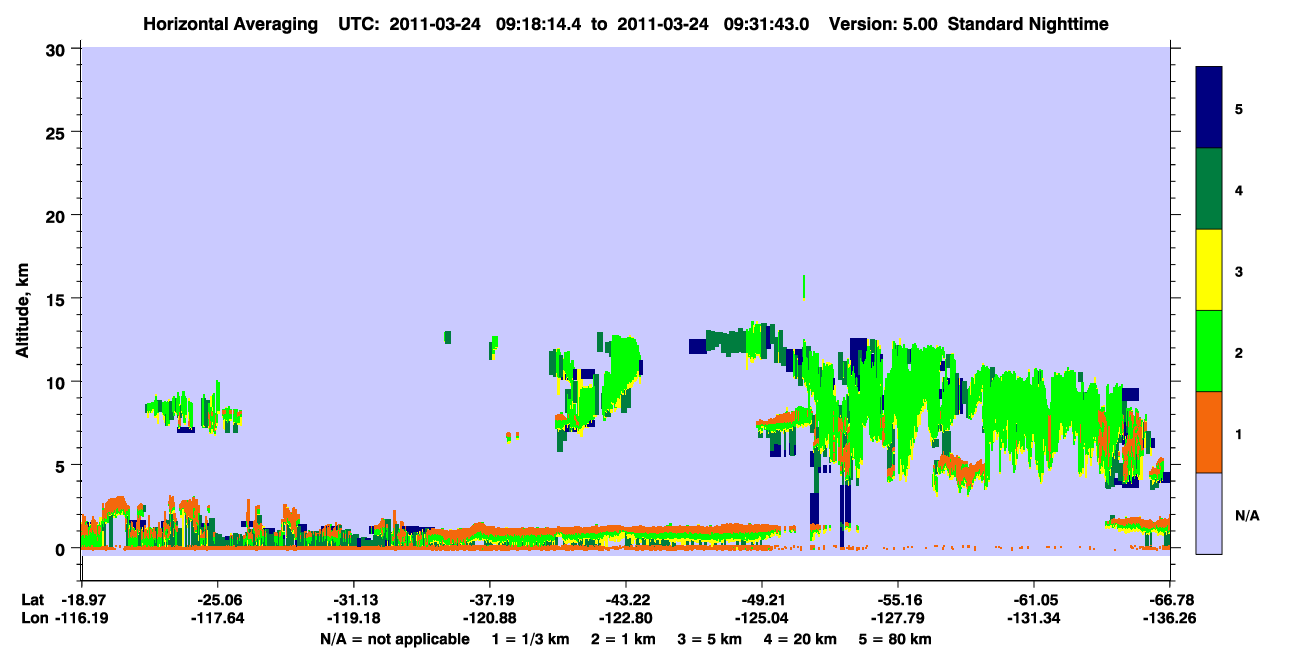
Task: Click the latitude value '-37.19'
Action: [489, 600]
